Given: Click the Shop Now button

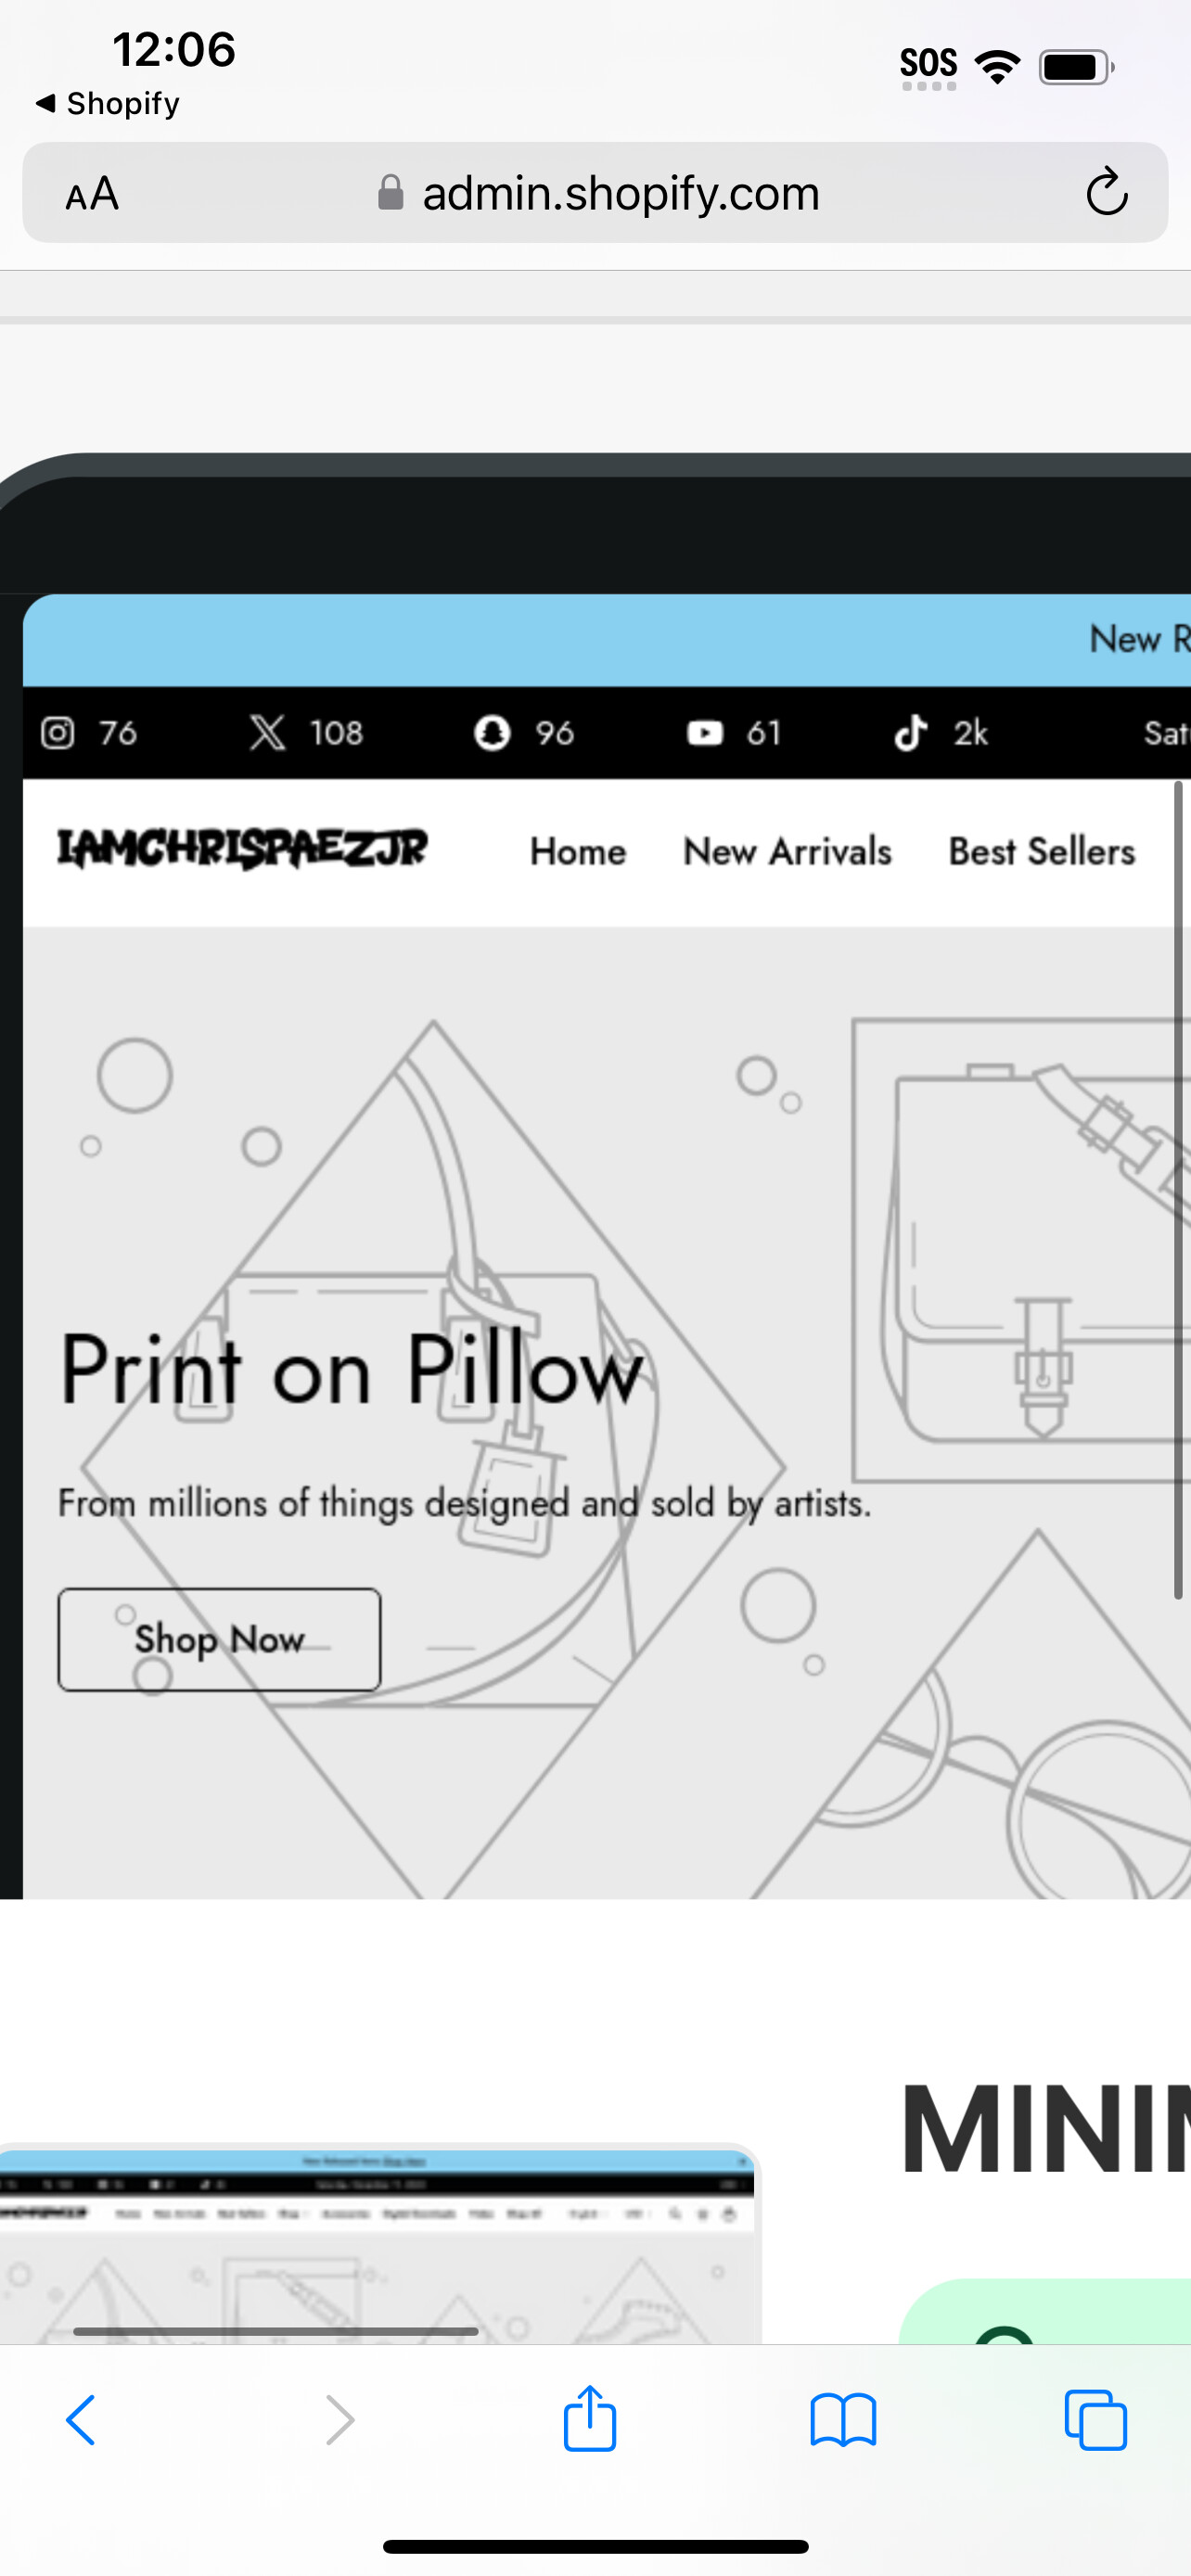Looking at the screenshot, I should pyautogui.click(x=219, y=1640).
